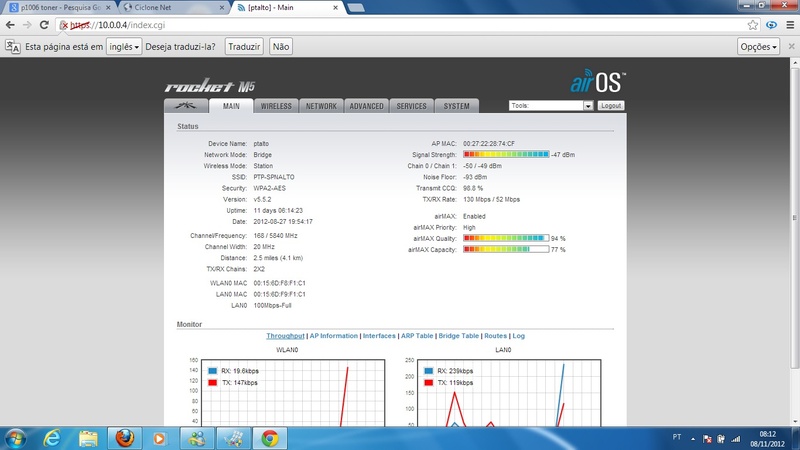Open the Windows Live Messenger taskbar icon
The height and width of the screenshot is (450, 800).
197,438
